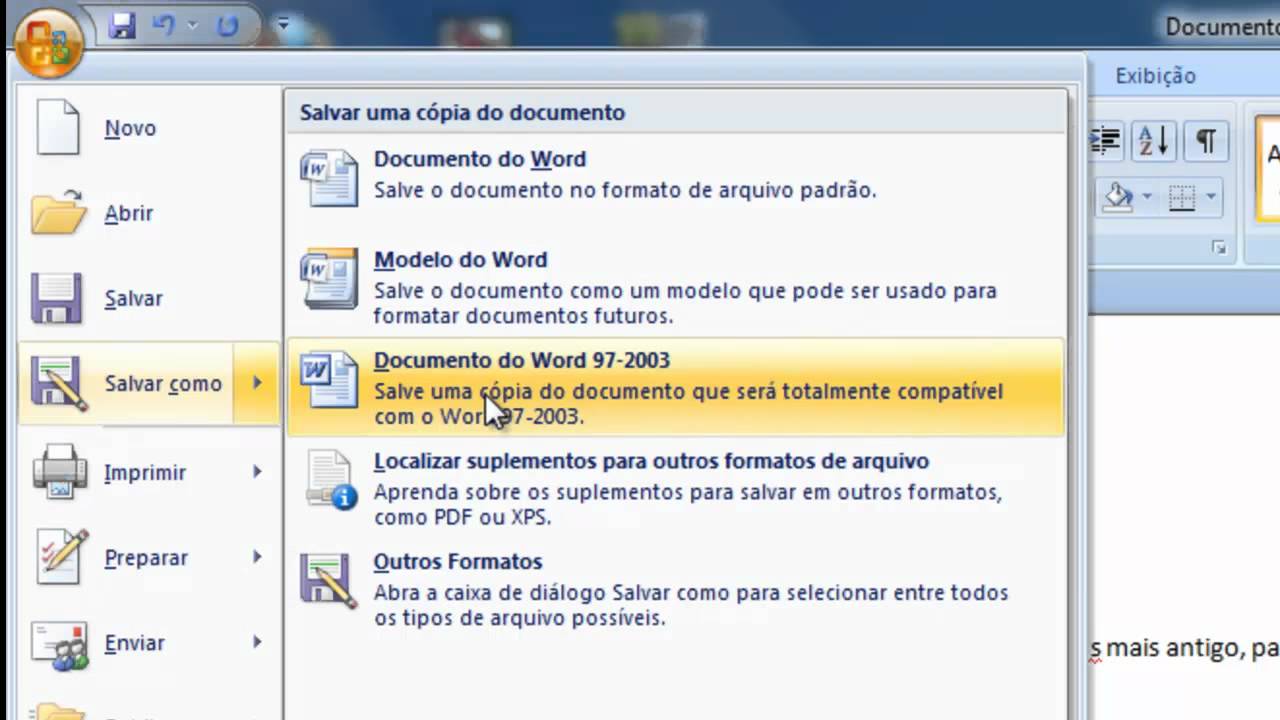
Task: Open the Paragraph dialog launcher
Action: click(x=1219, y=247)
